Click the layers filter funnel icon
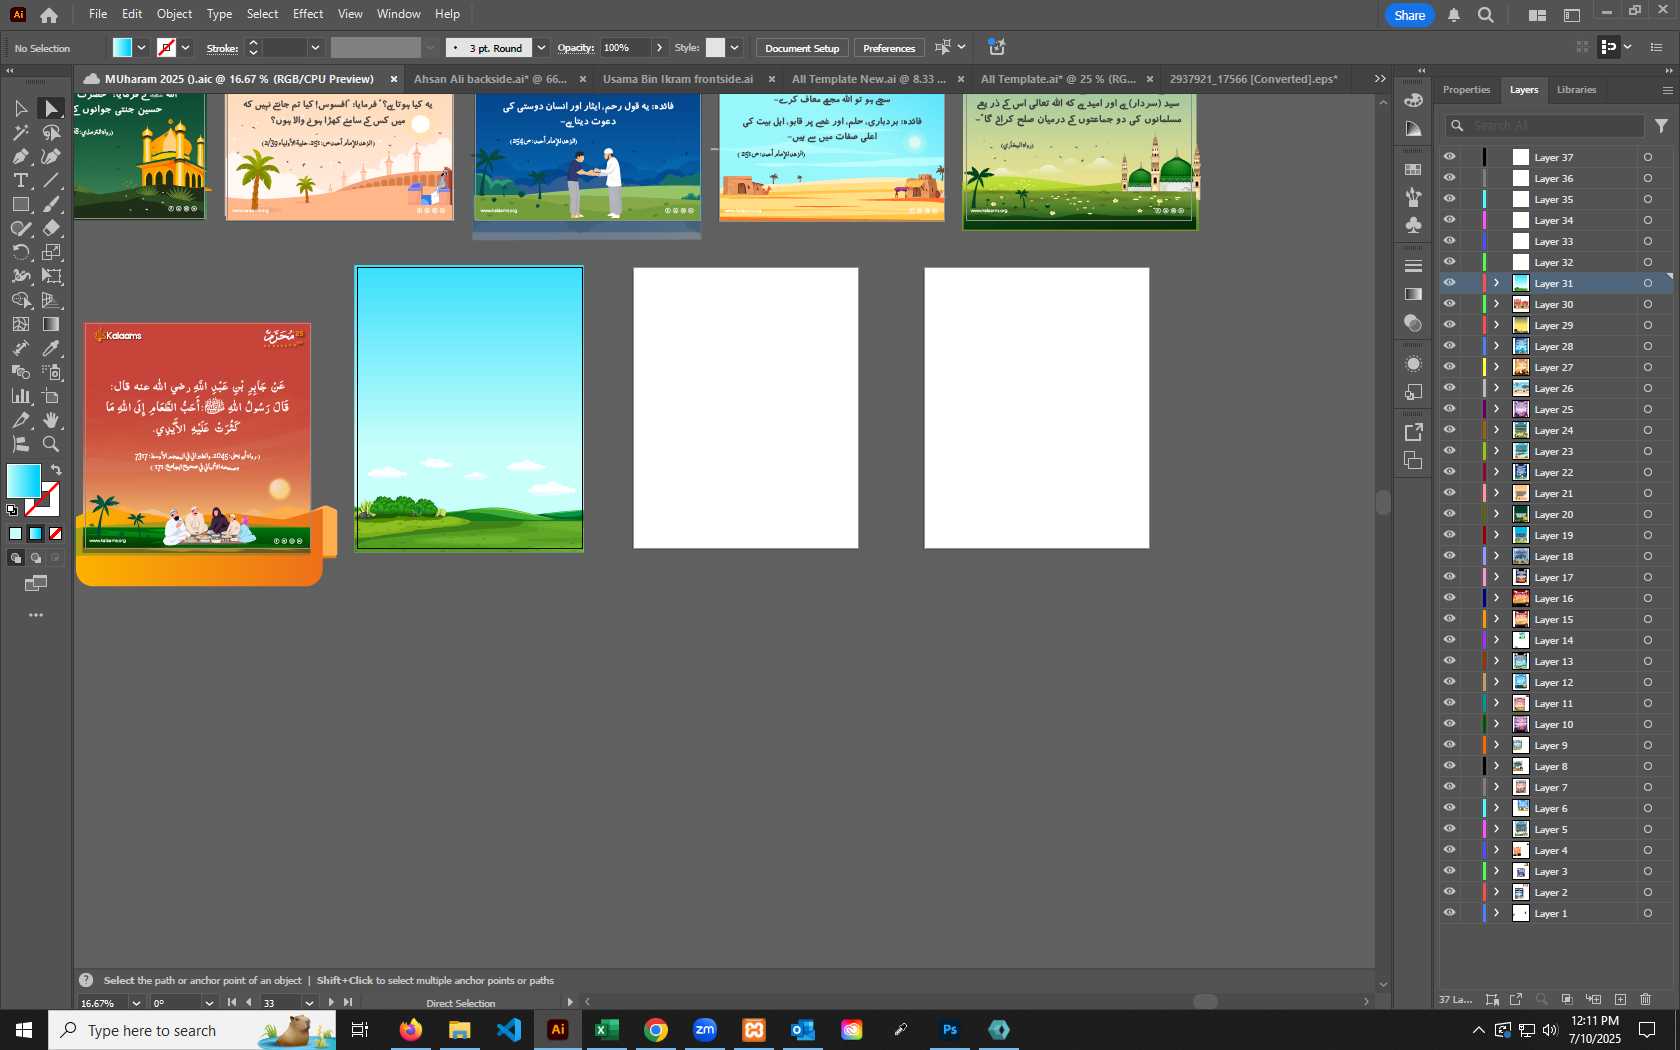This screenshot has height=1050, width=1680. tap(1661, 125)
